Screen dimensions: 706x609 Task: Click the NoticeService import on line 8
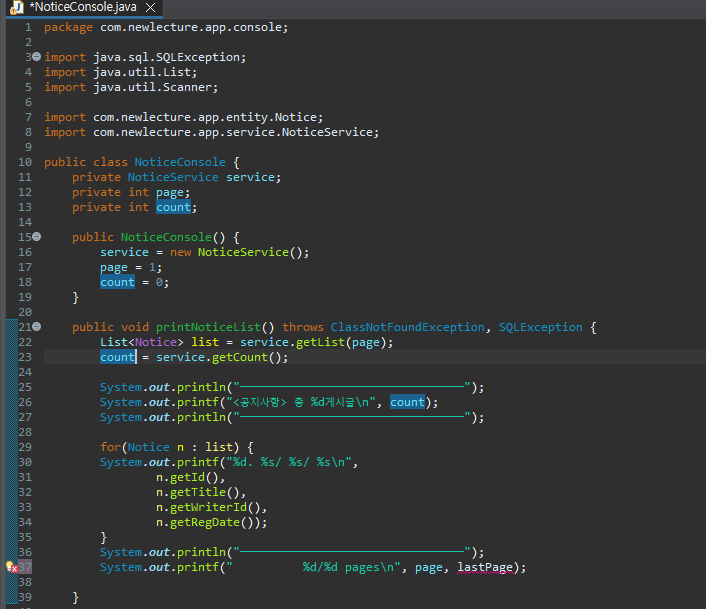click(236, 132)
